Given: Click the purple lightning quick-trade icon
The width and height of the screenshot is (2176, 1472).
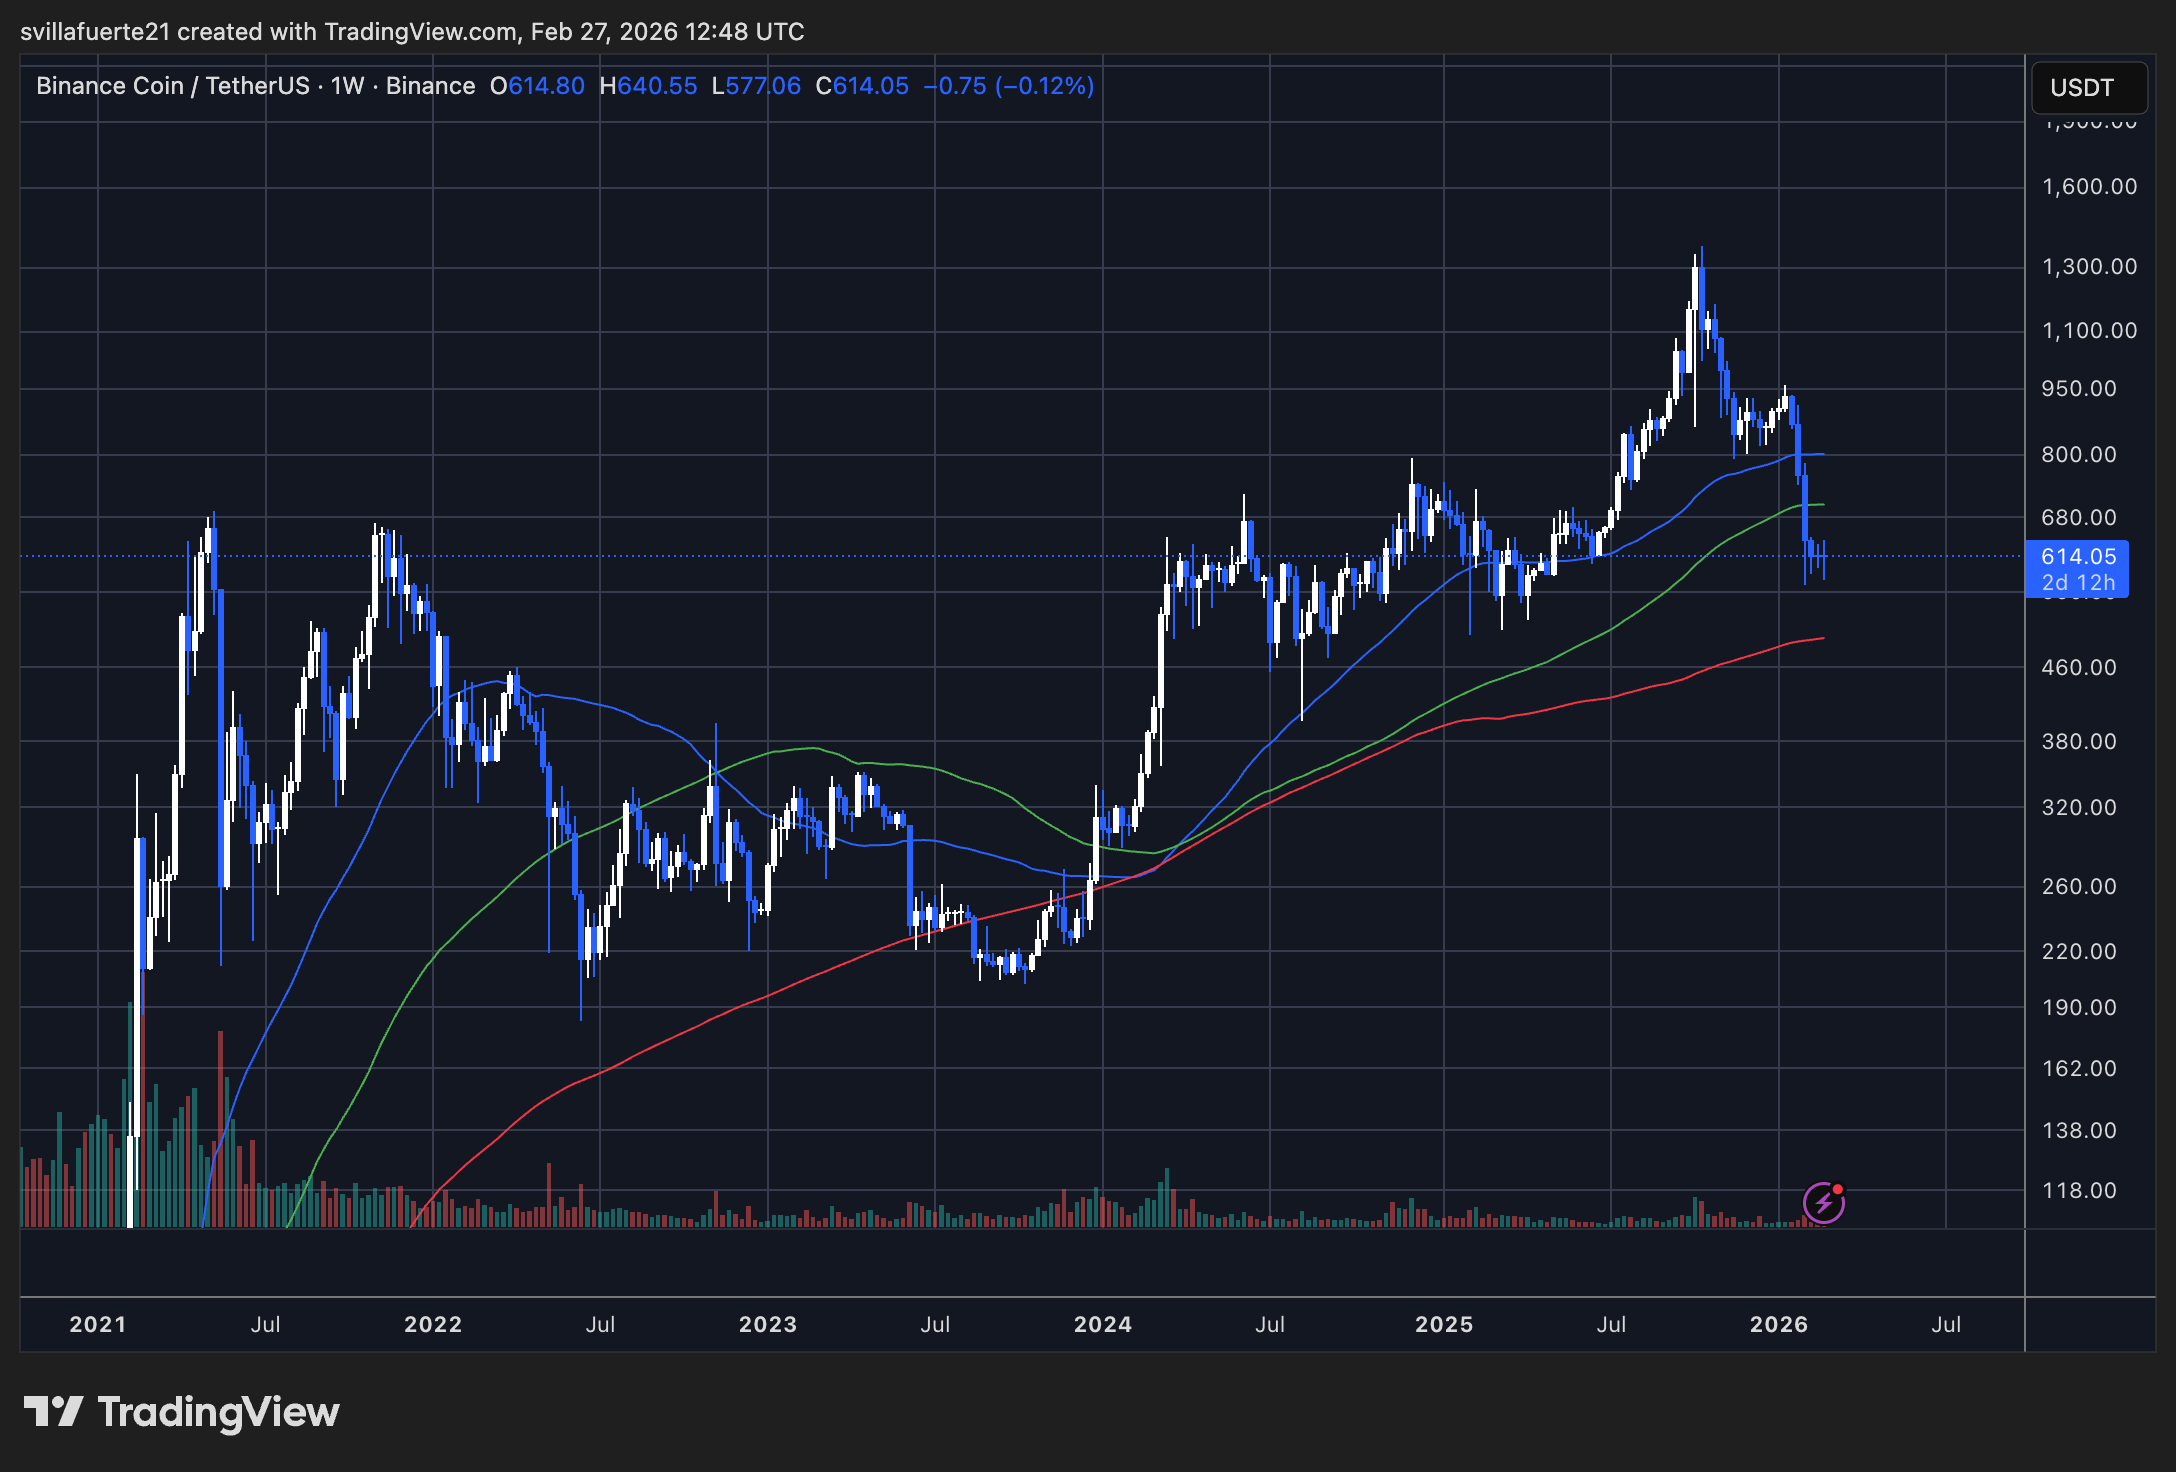Looking at the screenshot, I should [1822, 1202].
